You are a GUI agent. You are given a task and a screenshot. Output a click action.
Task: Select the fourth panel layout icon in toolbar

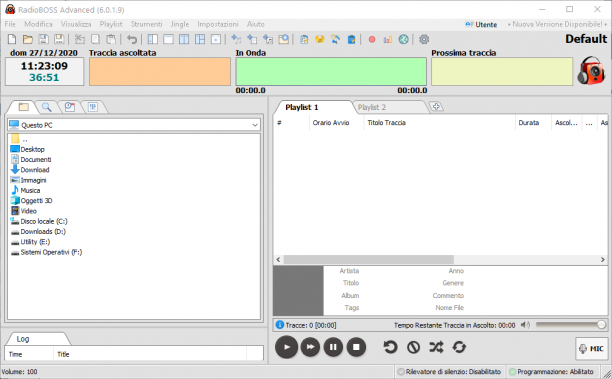click(200, 39)
